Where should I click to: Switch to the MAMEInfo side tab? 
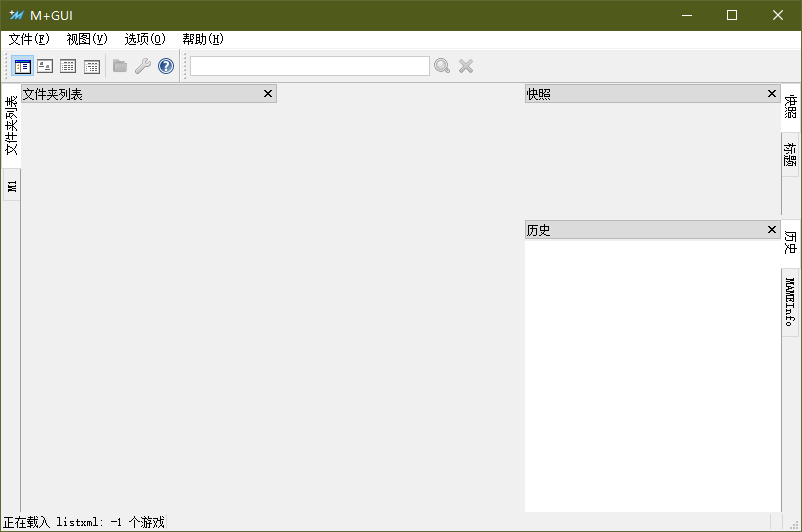(790, 302)
